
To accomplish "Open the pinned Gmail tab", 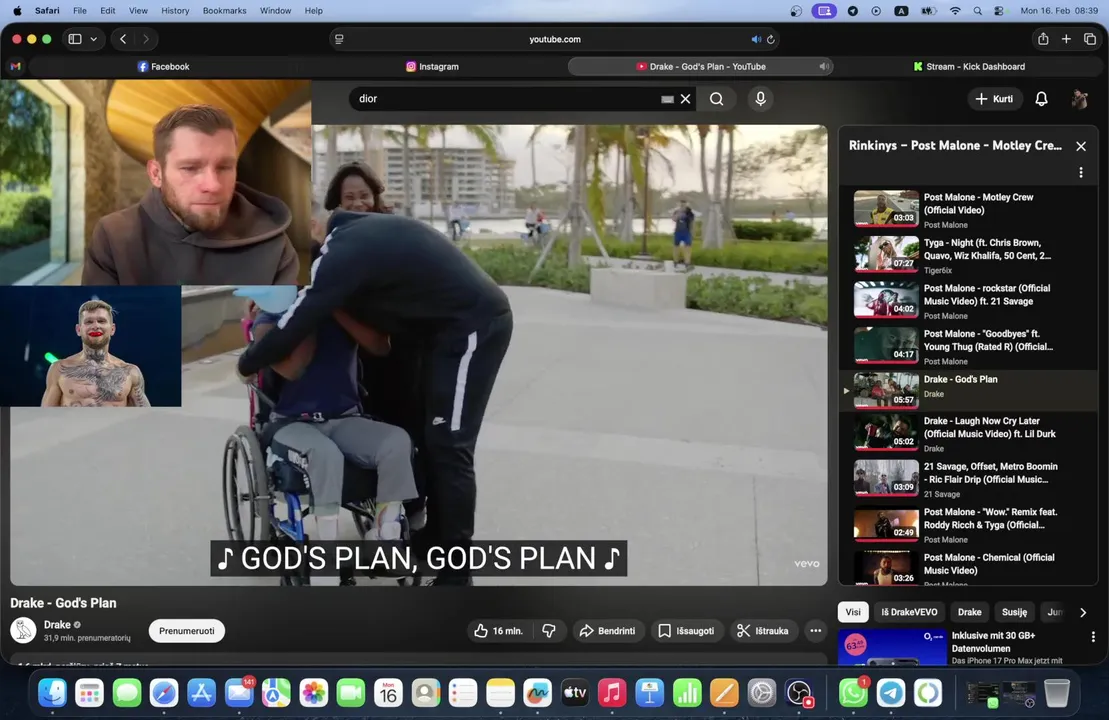I will (x=16, y=66).
